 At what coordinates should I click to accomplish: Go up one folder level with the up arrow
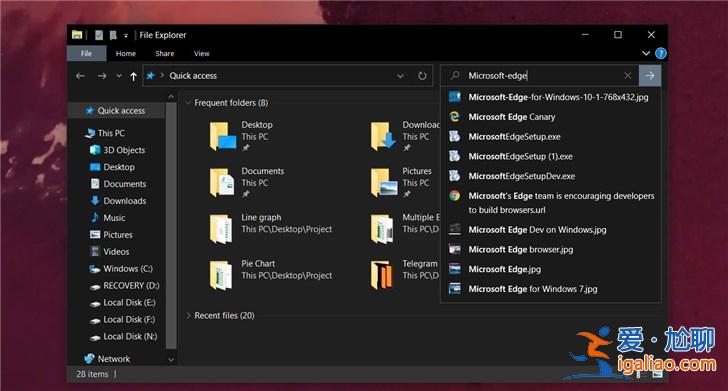click(x=134, y=76)
